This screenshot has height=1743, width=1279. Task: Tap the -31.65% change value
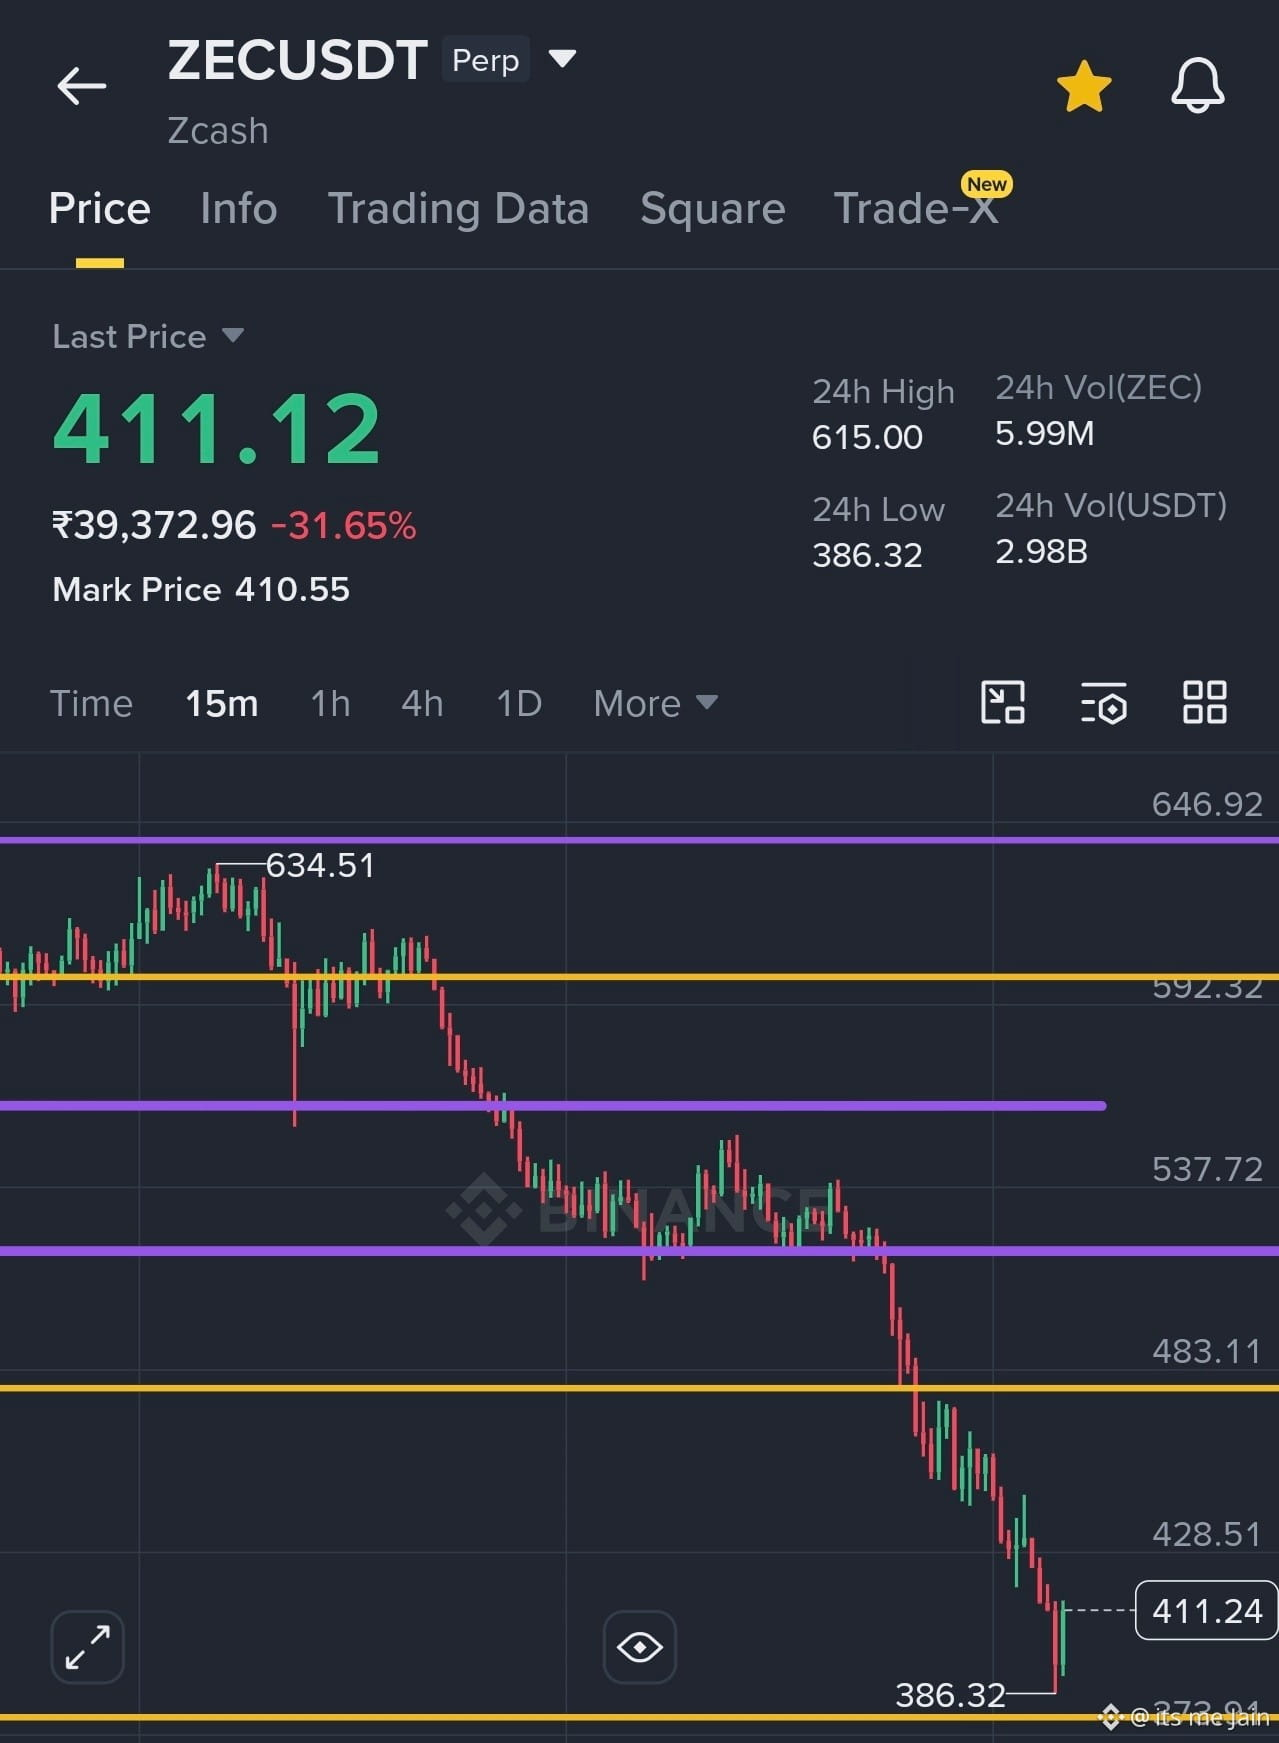pos(343,525)
